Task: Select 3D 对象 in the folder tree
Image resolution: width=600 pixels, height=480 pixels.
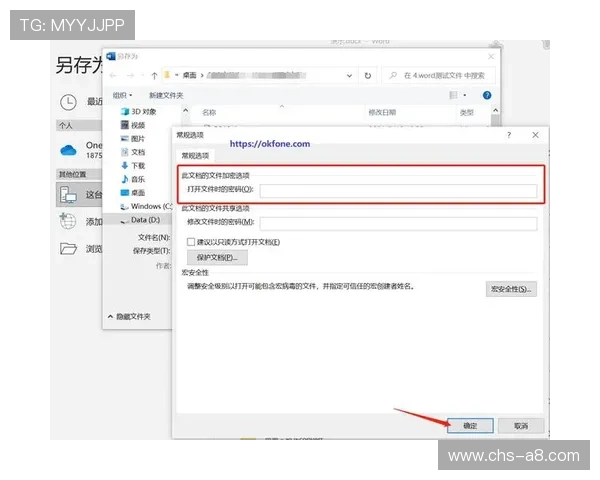Action: (x=139, y=111)
